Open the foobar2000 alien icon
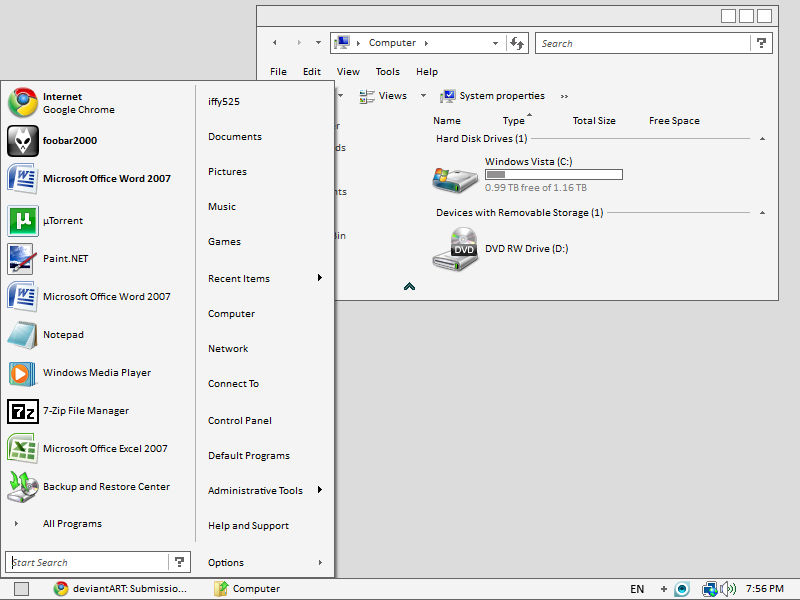The height and width of the screenshot is (600, 800). pos(22,141)
